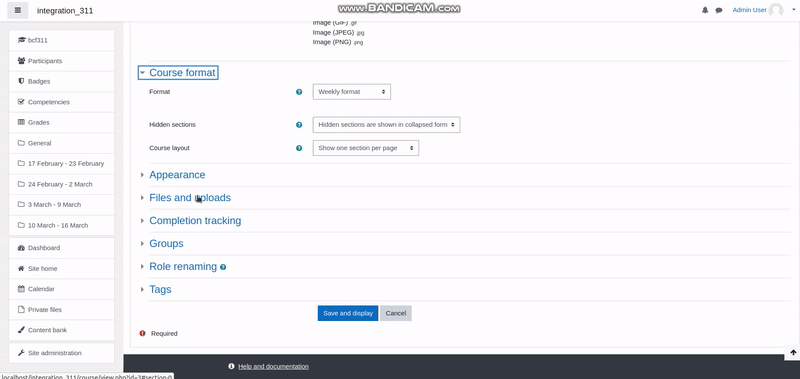This screenshot has height=379, width=800.
Task: Go to 3 March - 9 March section
Action: [61, 205]
